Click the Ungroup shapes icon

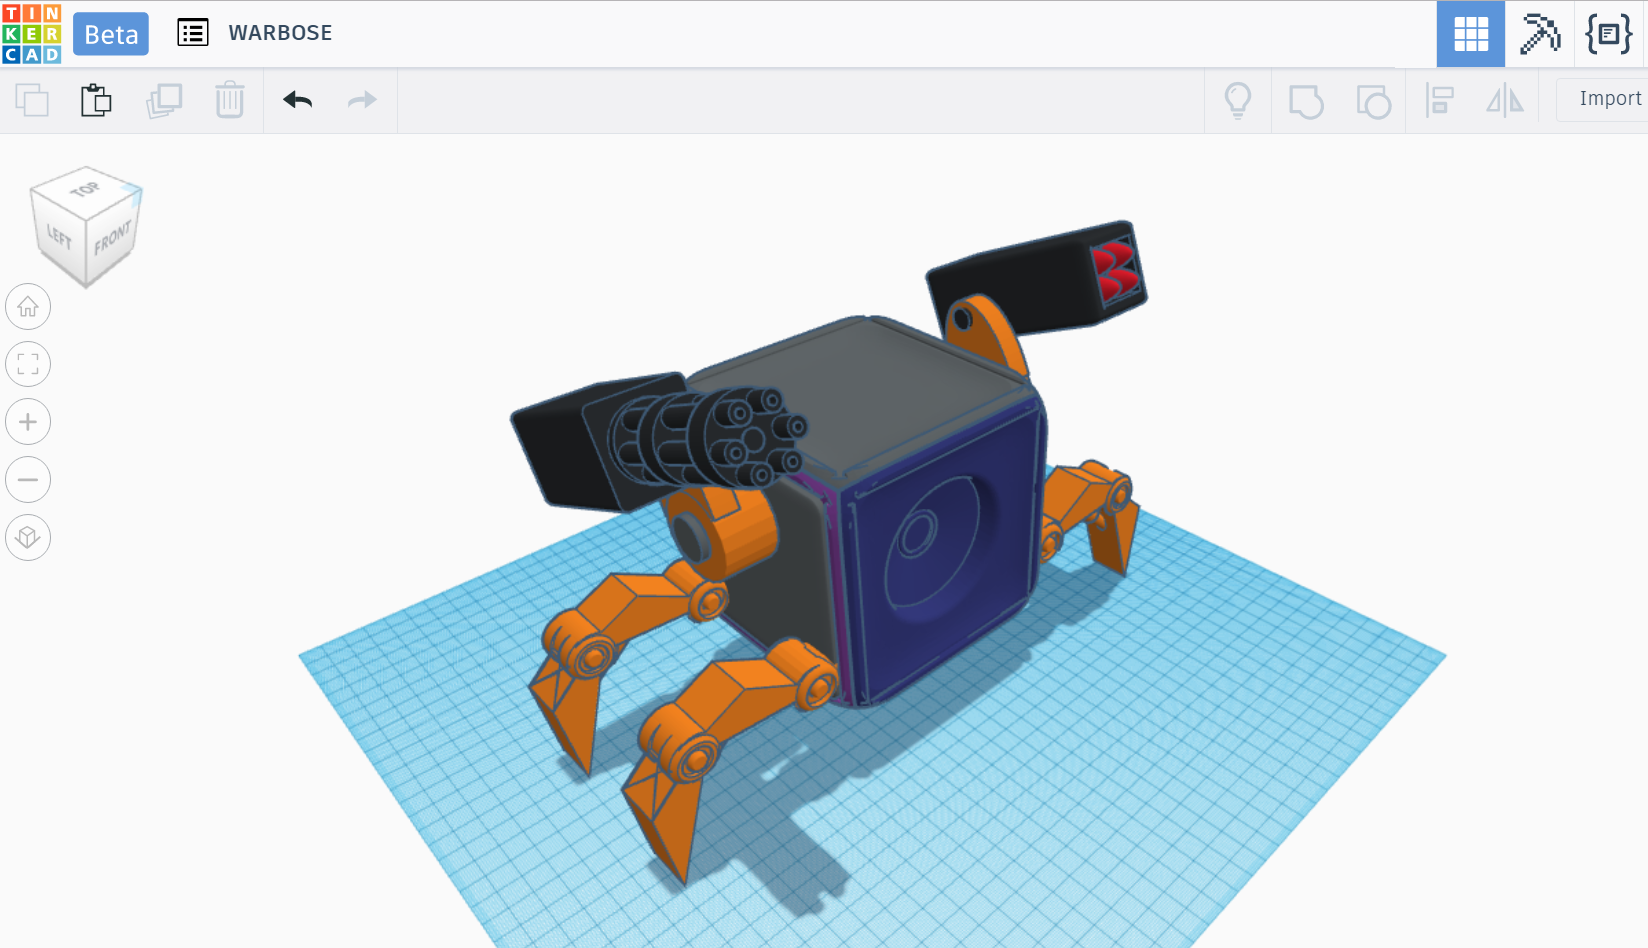point(1373,101)
